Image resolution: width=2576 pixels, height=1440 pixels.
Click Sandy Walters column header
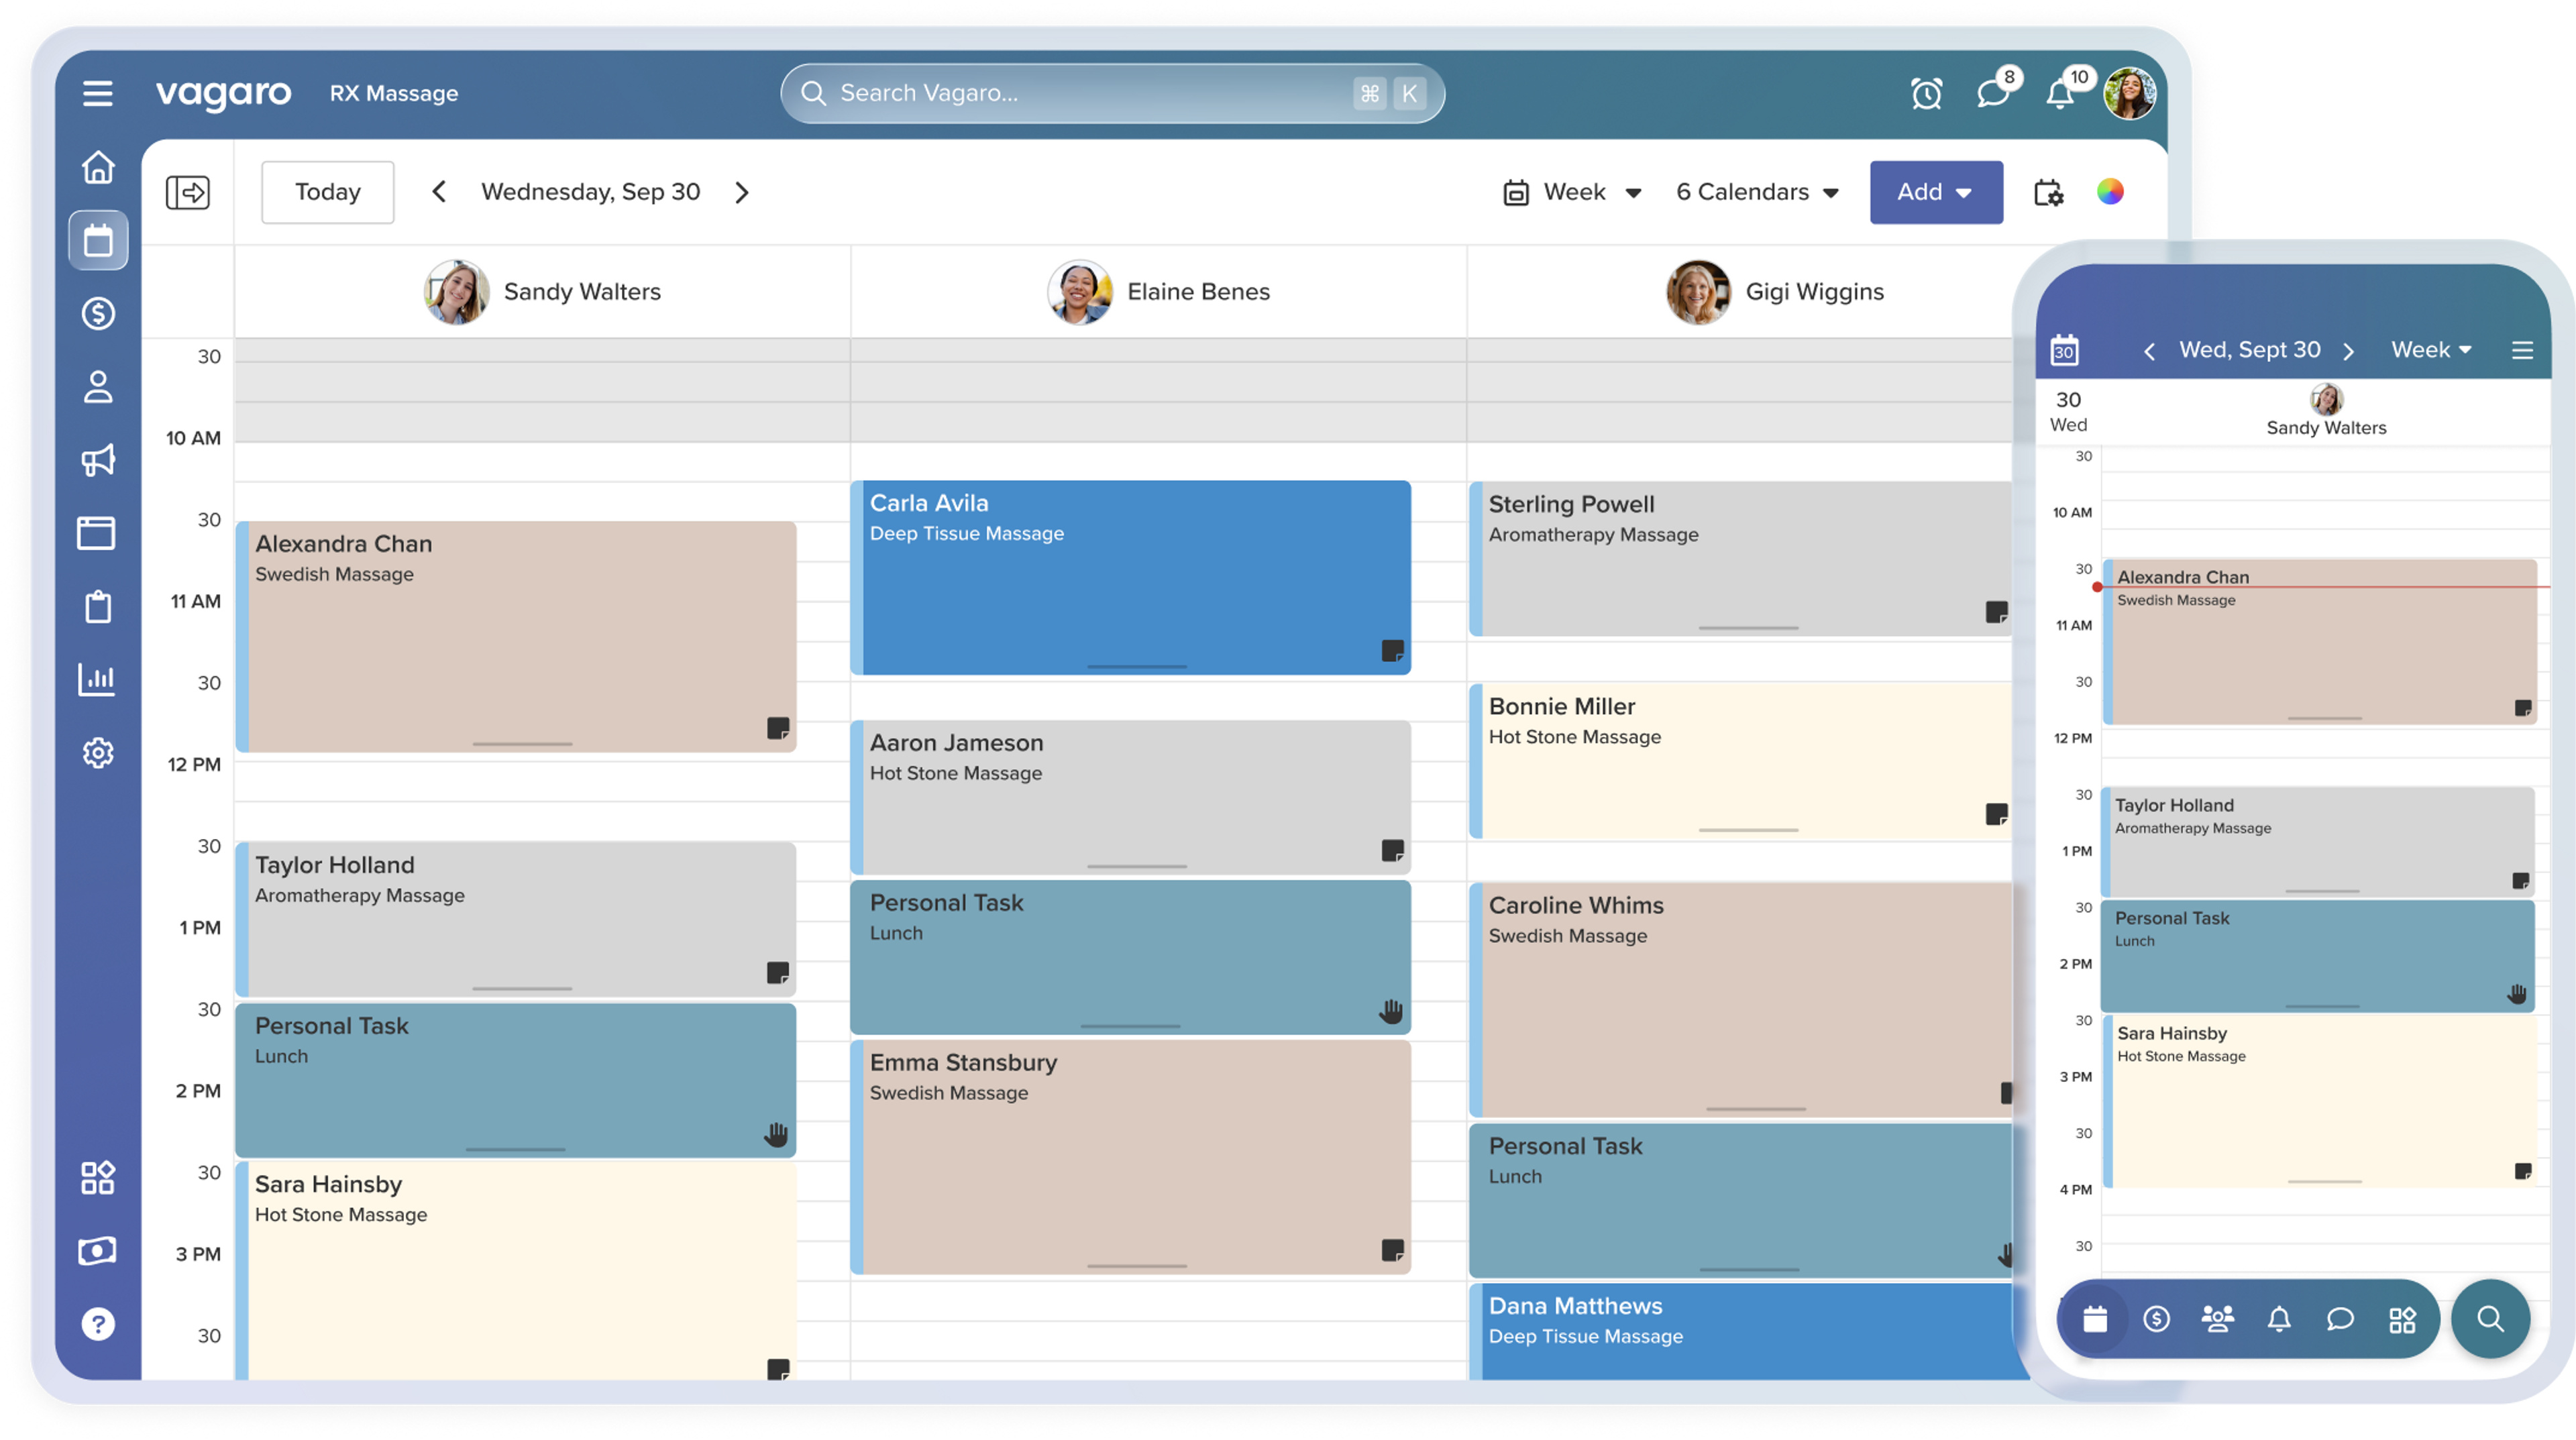(x=542, y=291)
